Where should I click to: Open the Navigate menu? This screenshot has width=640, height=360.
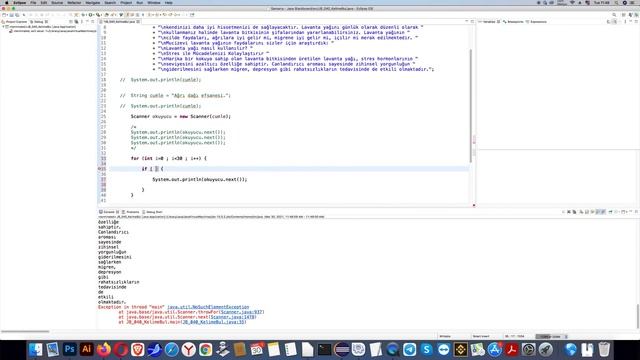[x=93, y=2]
